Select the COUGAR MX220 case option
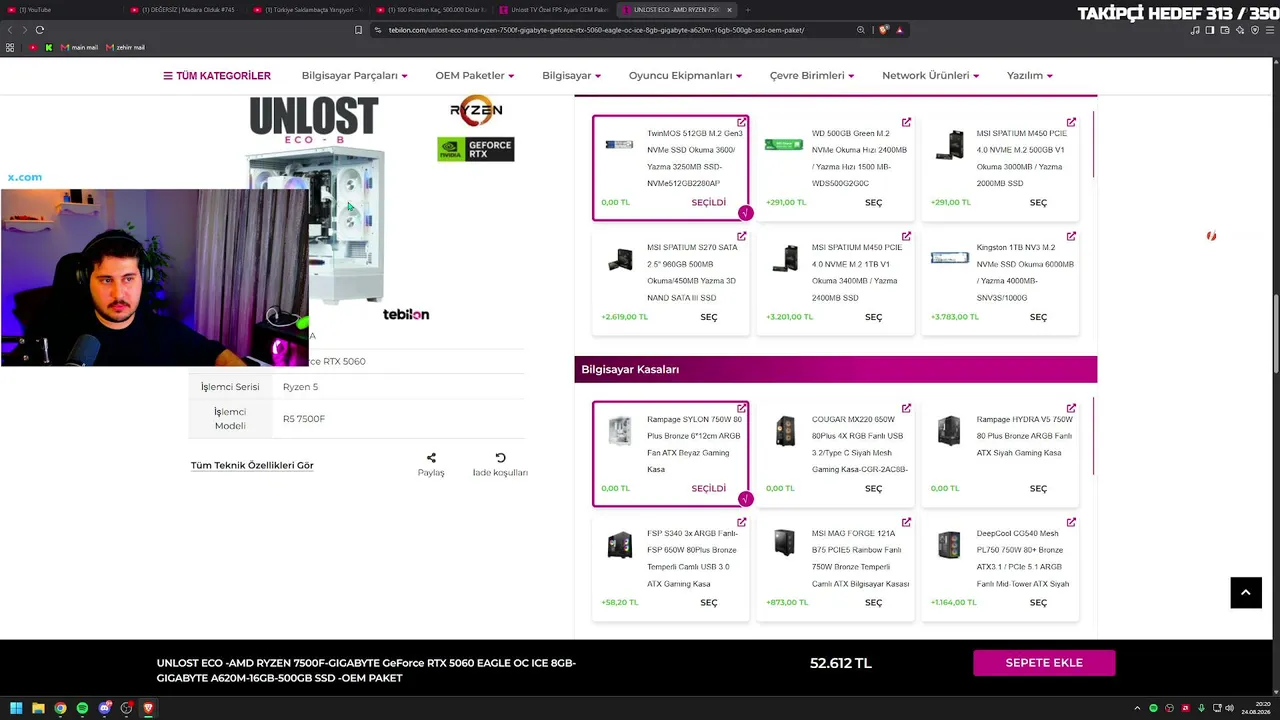Image resolution: width=1280 pixels, height=720 pixels. pos(873,489)
